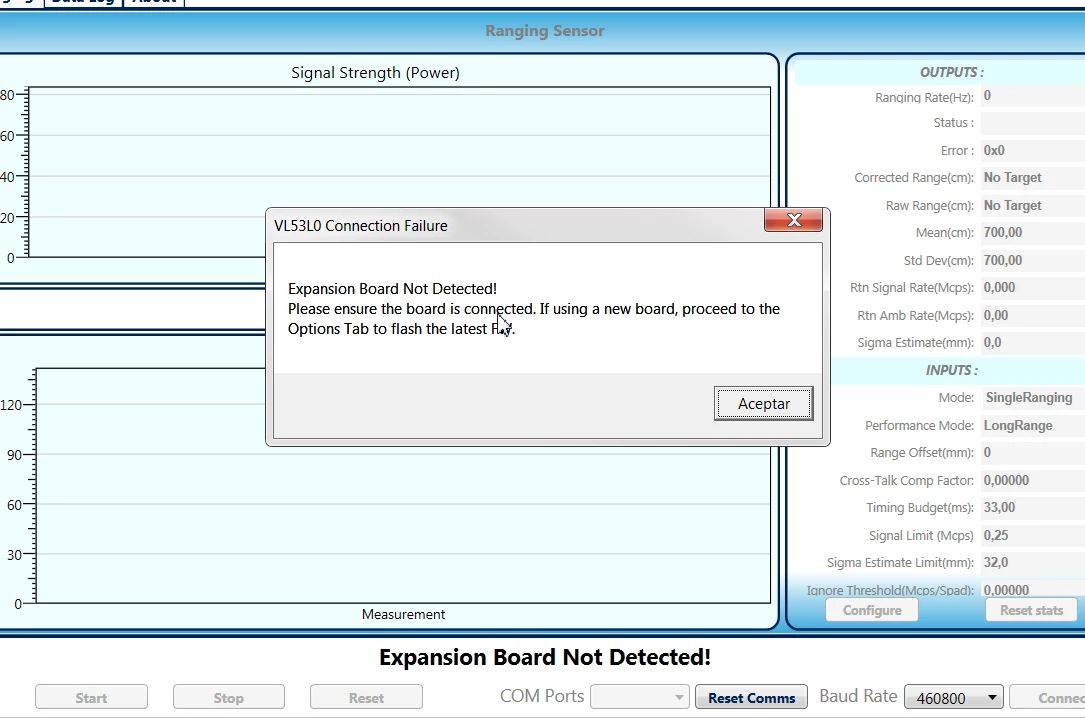
Task: Click the Aceptar button
Action: [x=763, y=404]
